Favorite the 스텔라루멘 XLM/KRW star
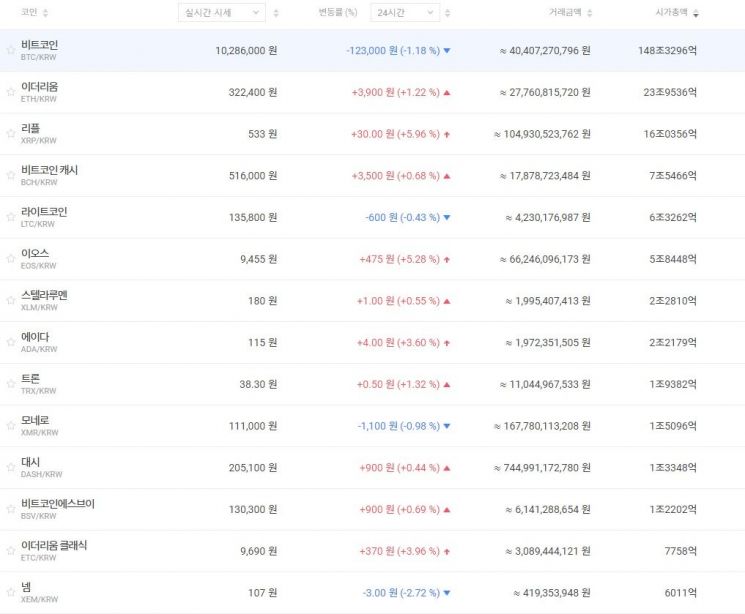745x614 pixels. coord(10,300)
